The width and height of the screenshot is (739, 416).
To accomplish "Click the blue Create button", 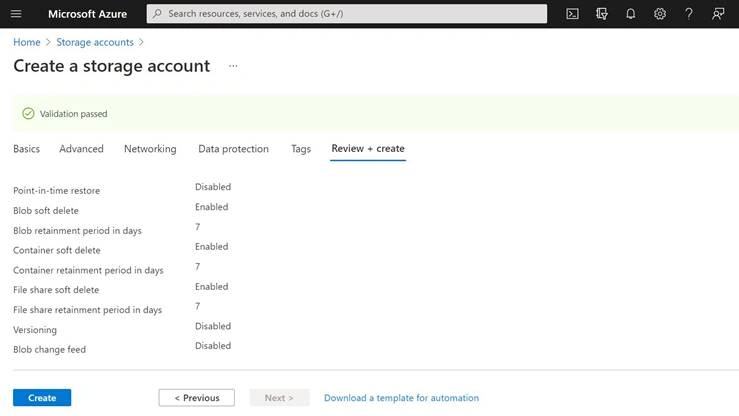I will point(42,398).
